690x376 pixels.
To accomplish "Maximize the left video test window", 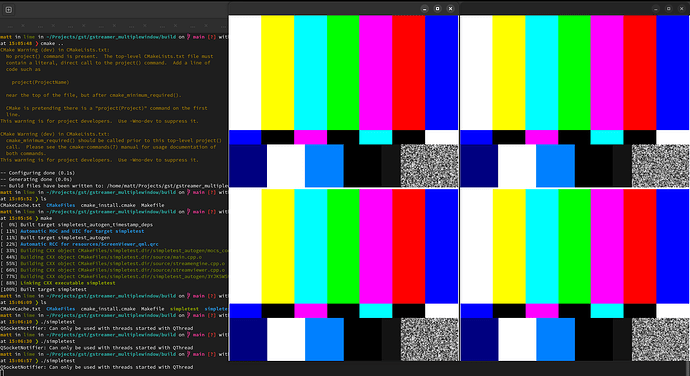I will [437, 9].
